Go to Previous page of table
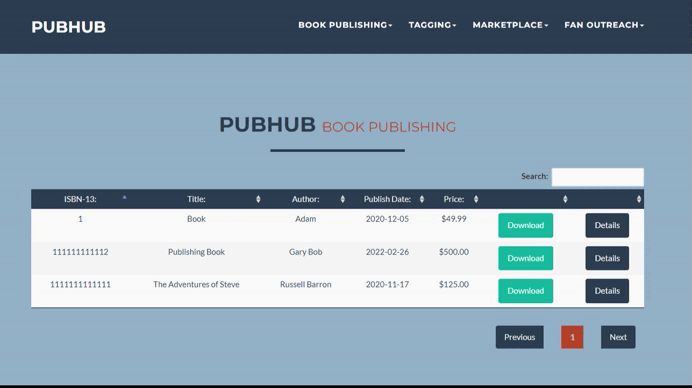692x388 pixels. coord(519,337)
